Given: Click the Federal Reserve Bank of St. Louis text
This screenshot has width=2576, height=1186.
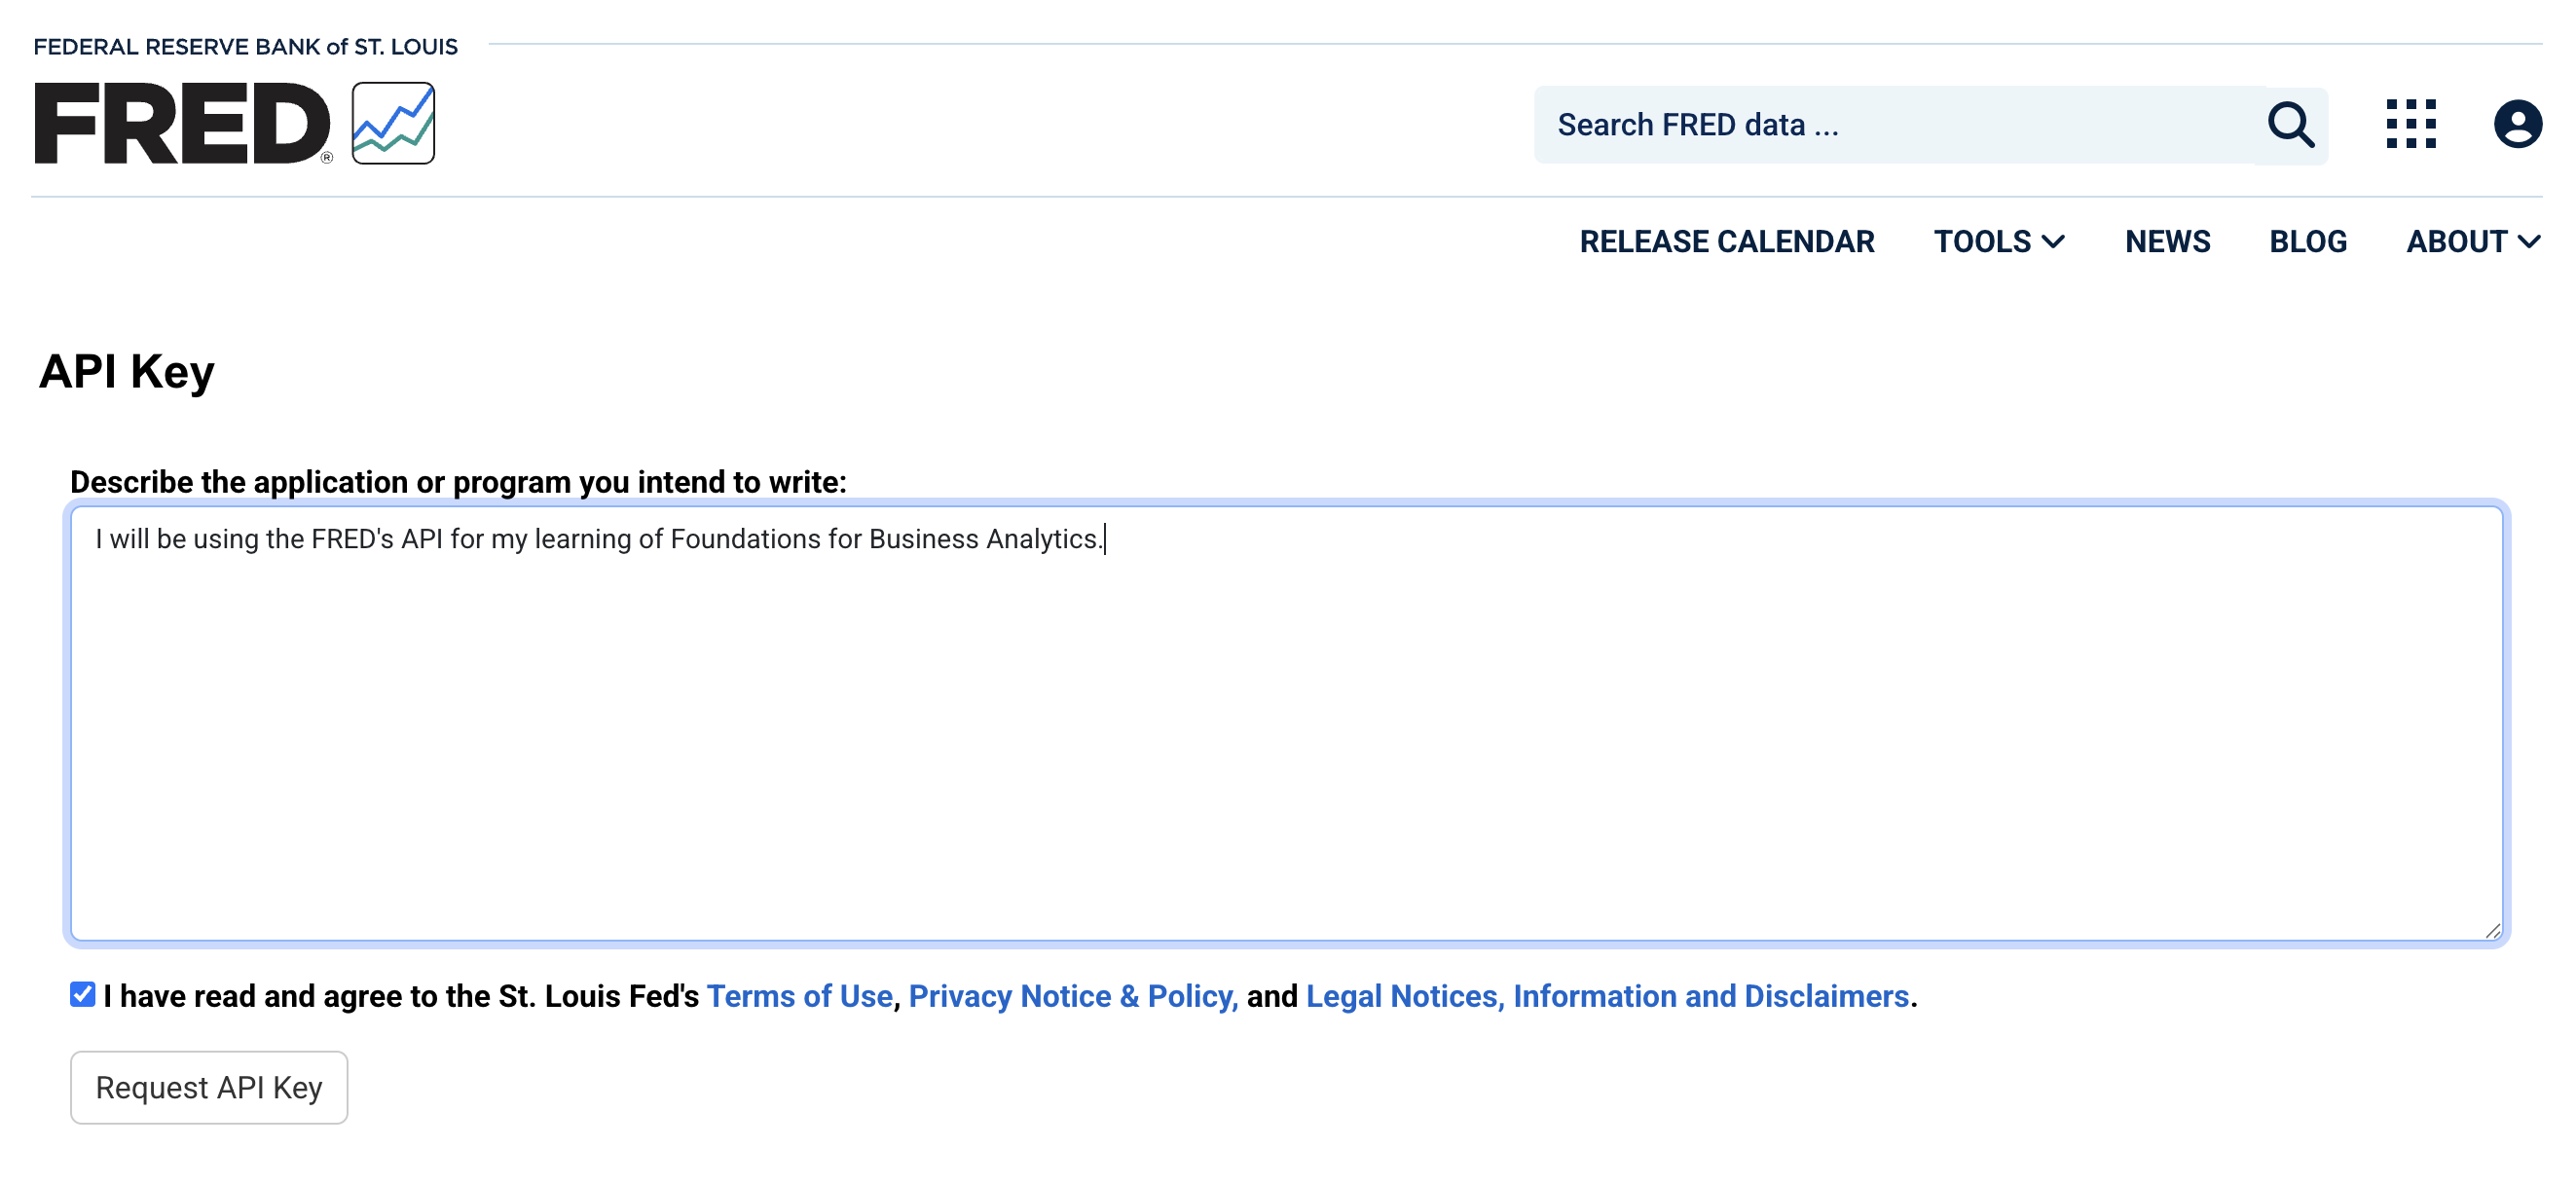Looking at the screenshot, I should pos(245,47).
